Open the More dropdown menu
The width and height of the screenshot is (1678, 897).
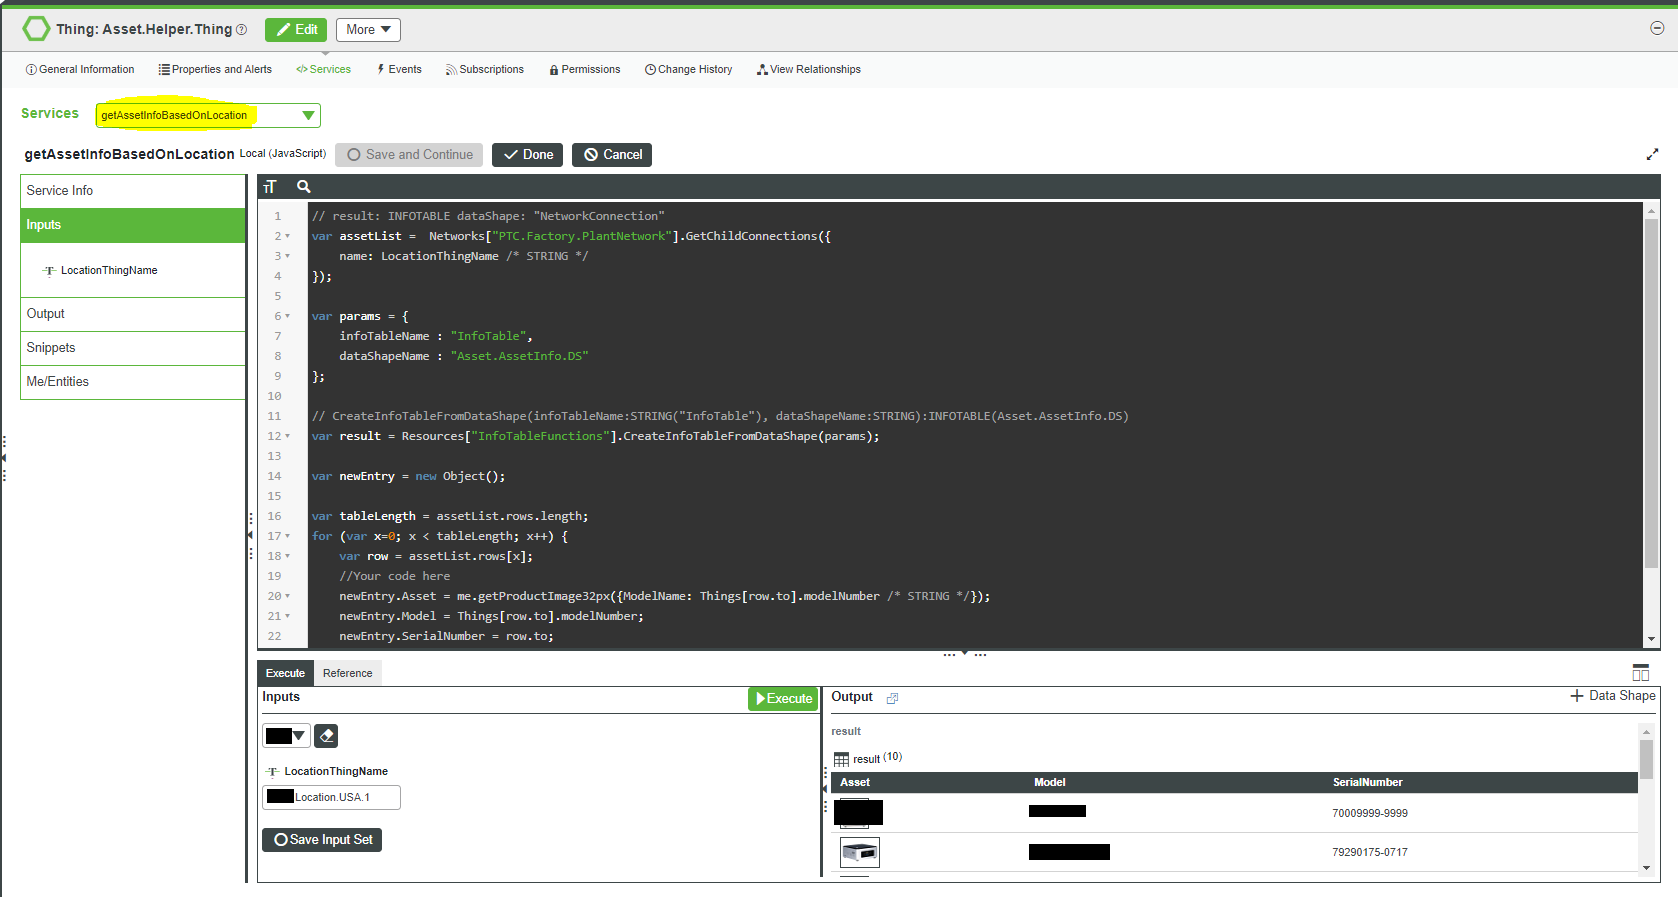click(368, 30)
